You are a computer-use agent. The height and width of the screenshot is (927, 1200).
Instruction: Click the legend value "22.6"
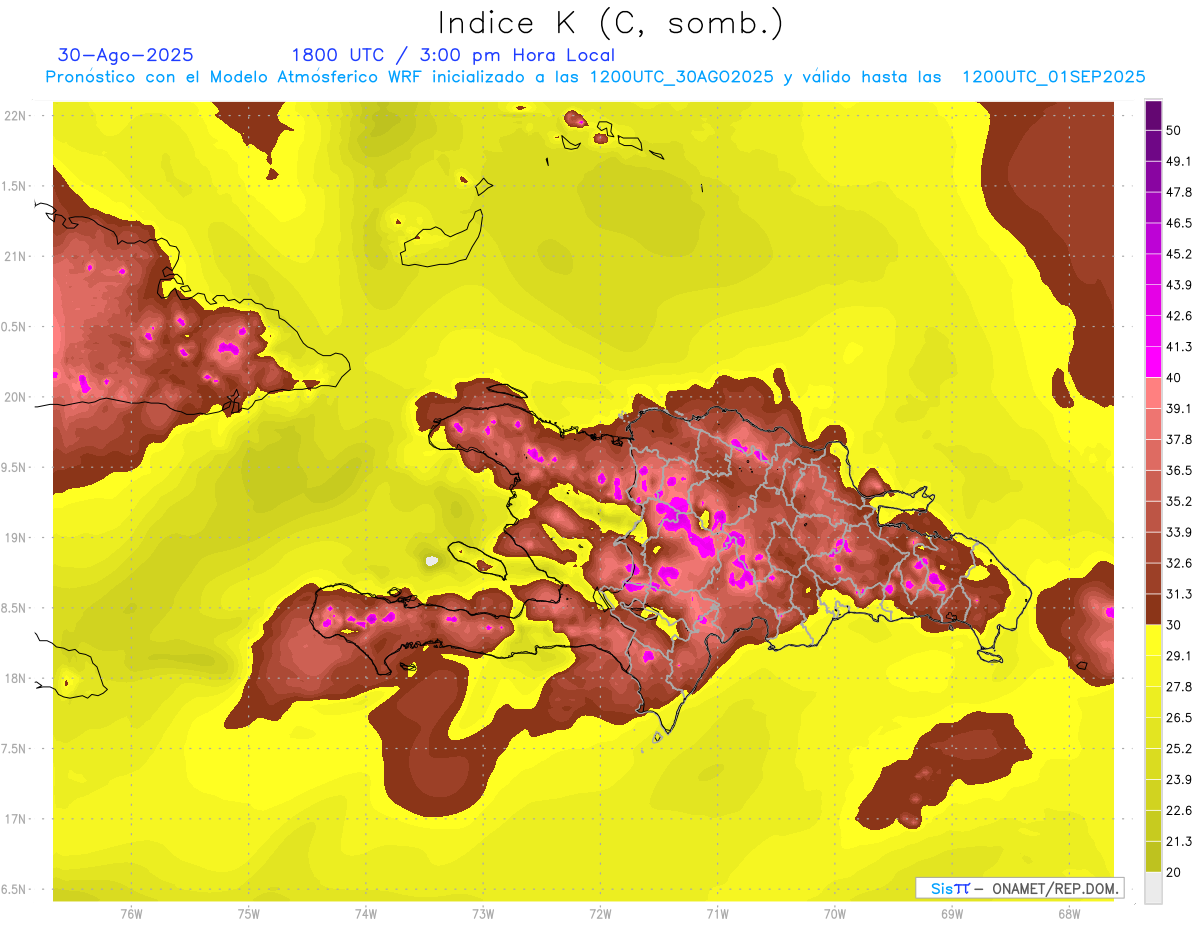[1179, 811]
